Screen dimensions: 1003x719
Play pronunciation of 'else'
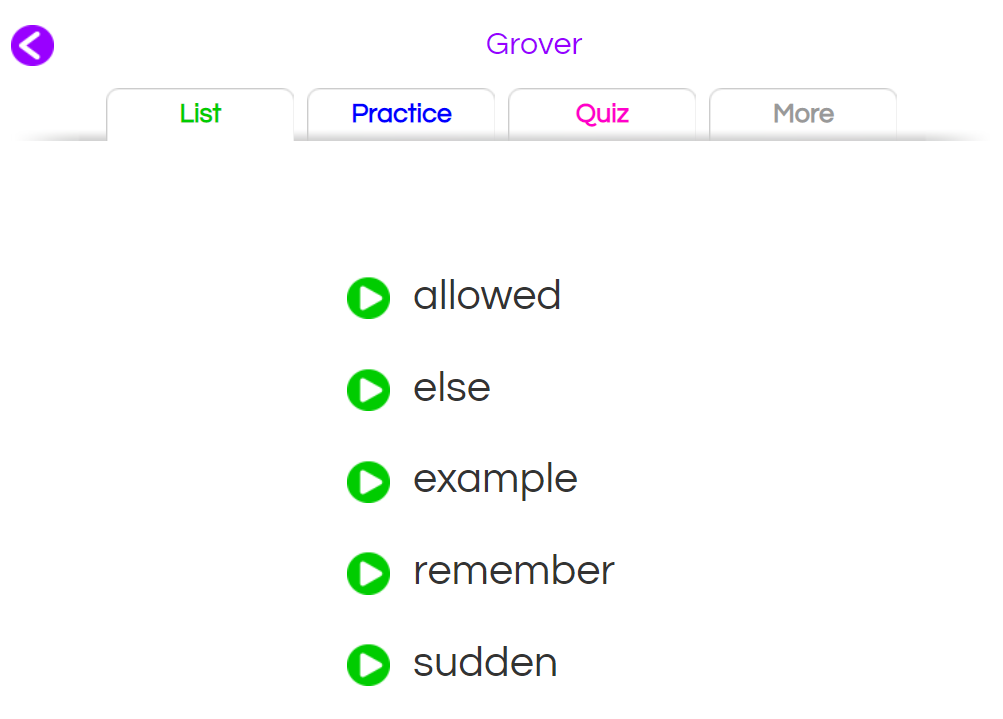[x=368, y=390]
